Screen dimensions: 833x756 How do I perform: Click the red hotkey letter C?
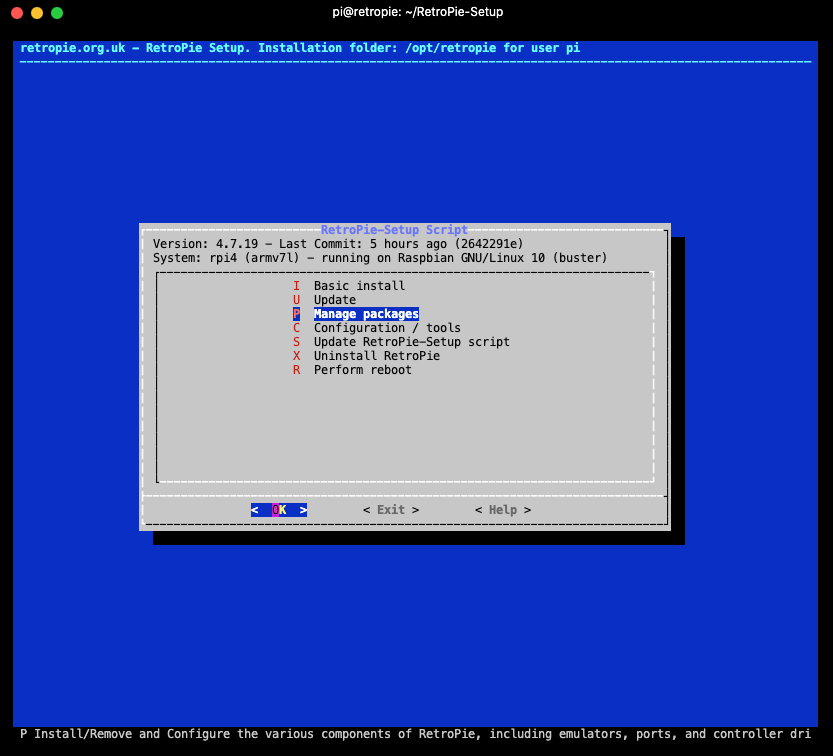pos(296,328)
